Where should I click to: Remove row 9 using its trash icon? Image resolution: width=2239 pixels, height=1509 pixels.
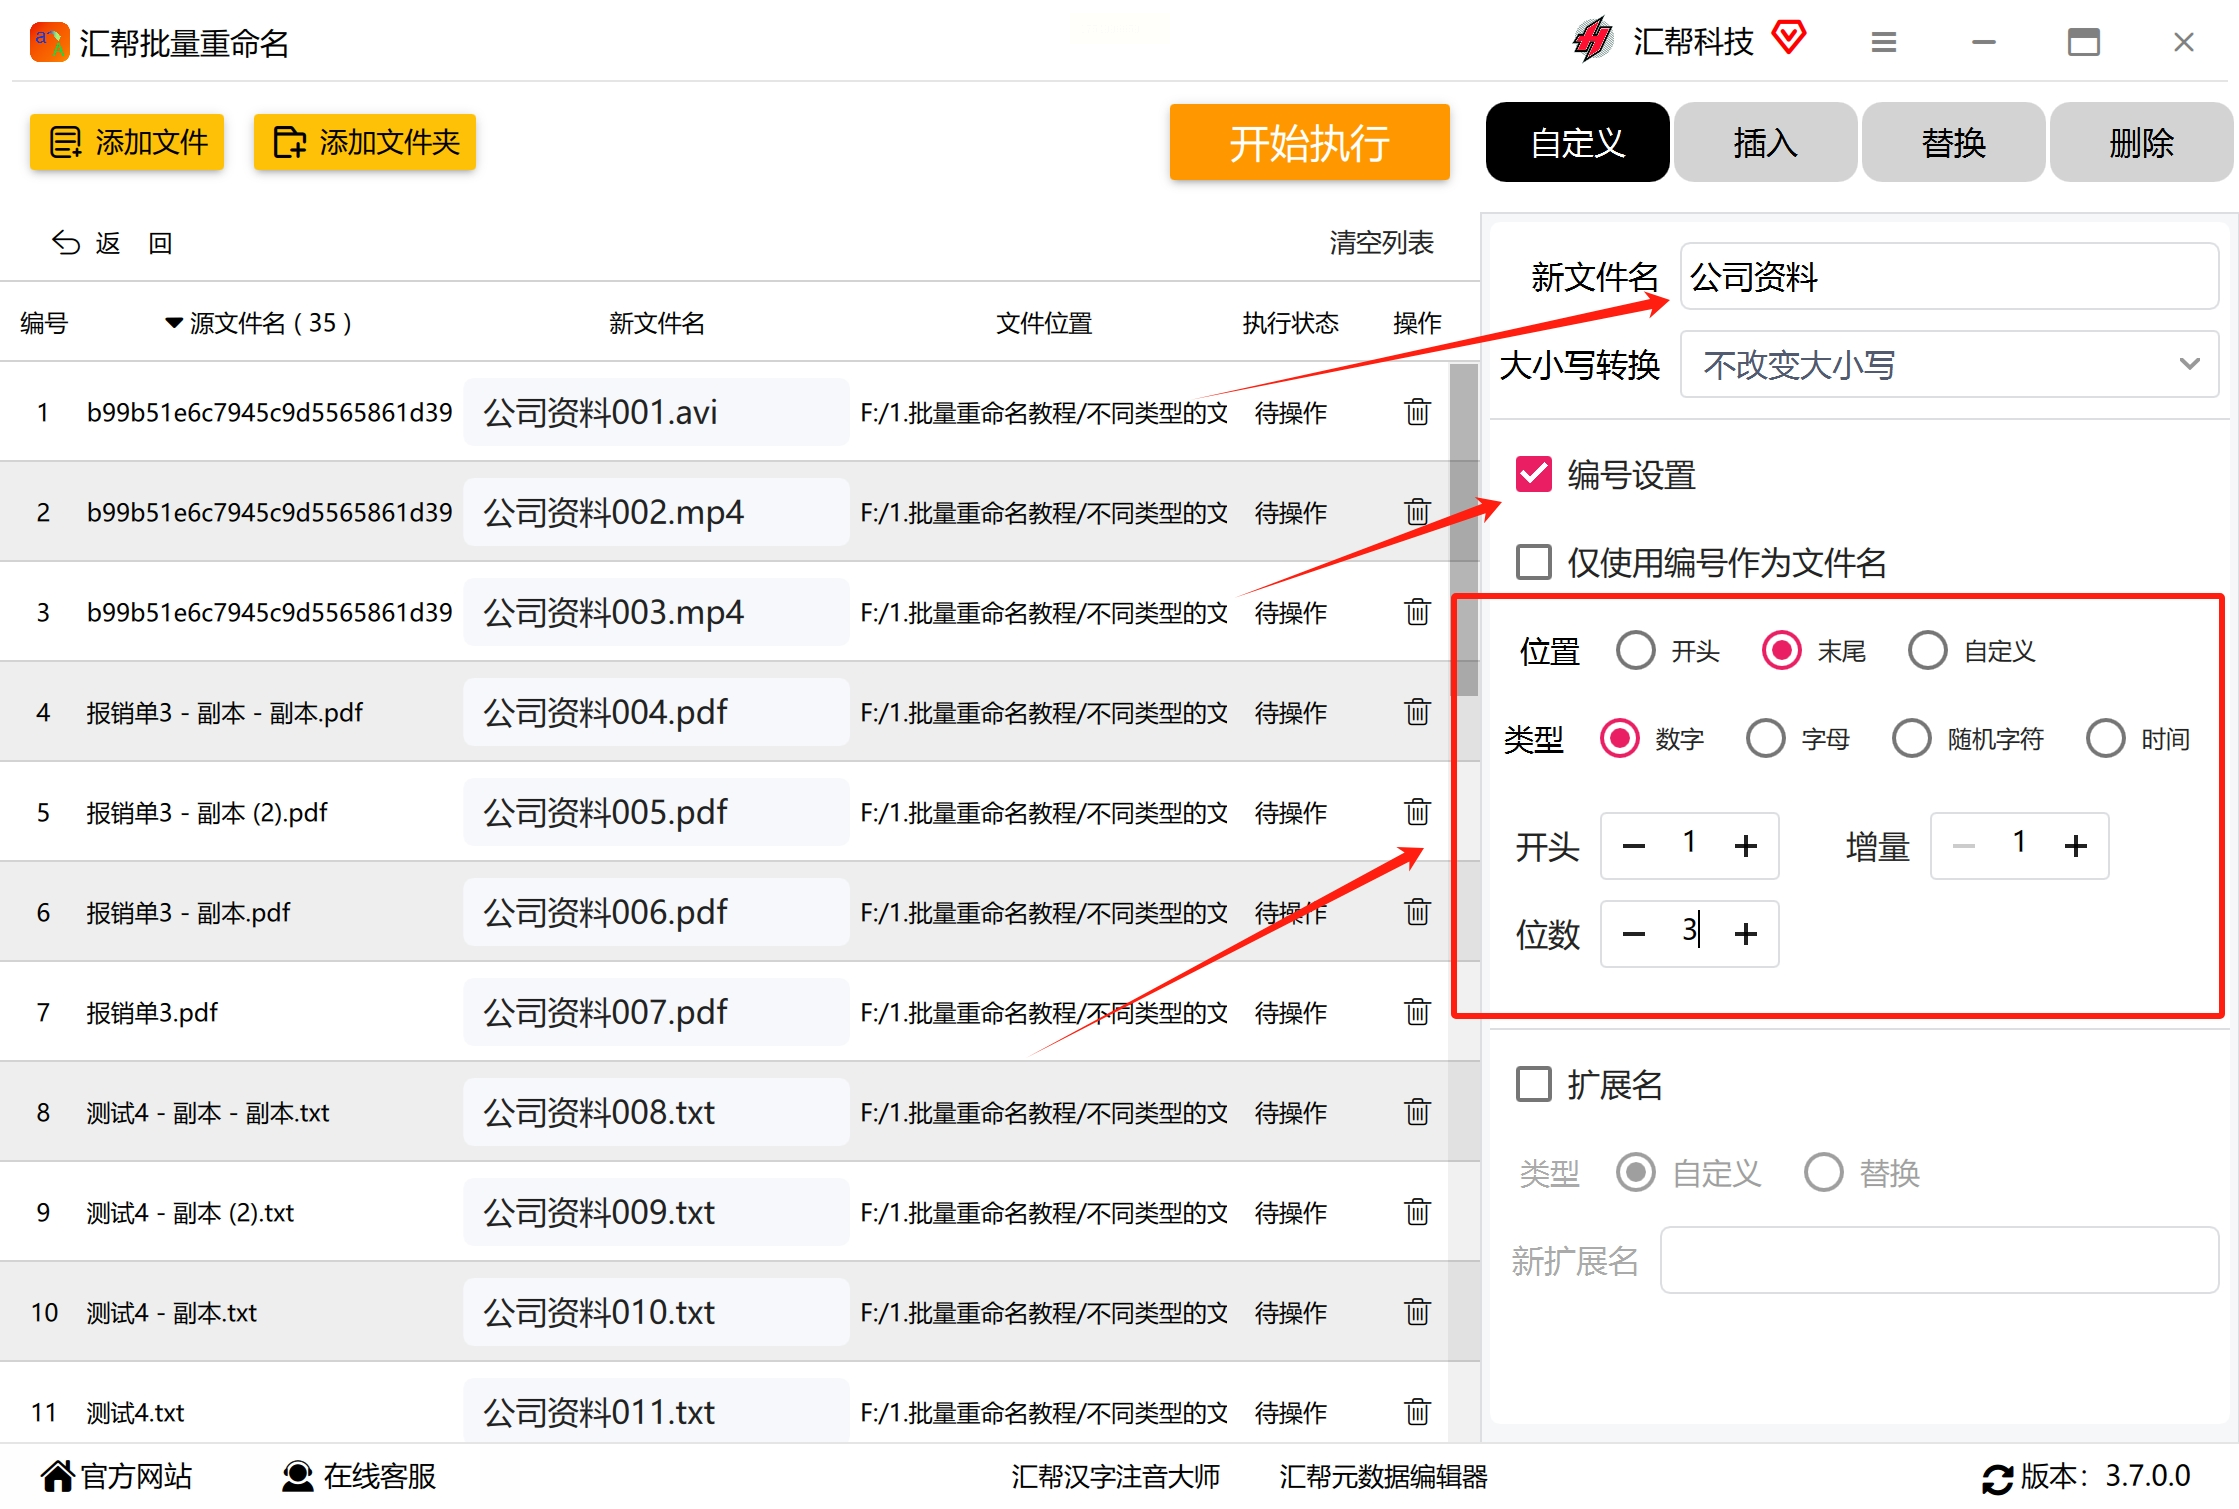[1417, 1212]
